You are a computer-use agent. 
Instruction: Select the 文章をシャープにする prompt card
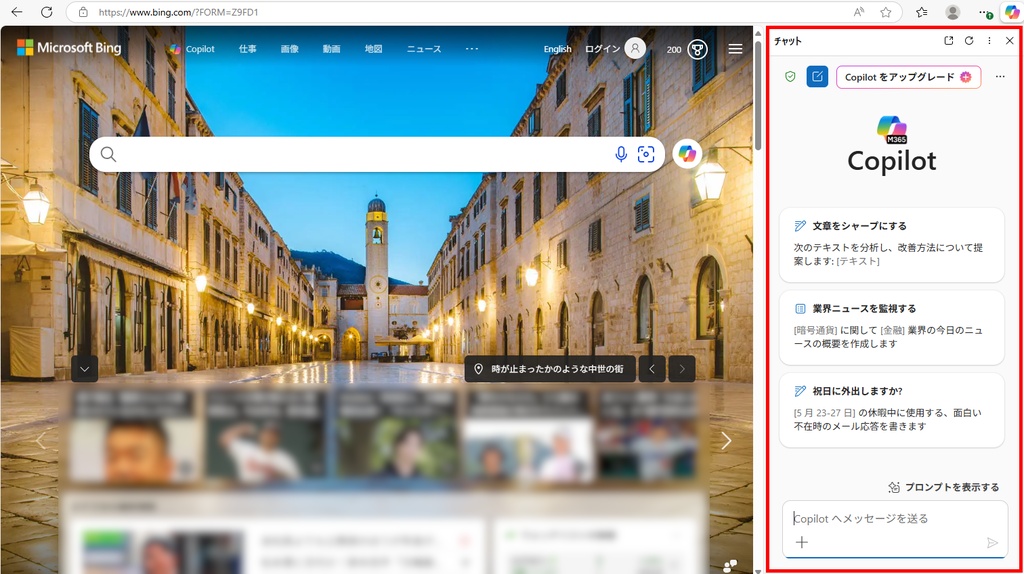[x=891, y=245]
